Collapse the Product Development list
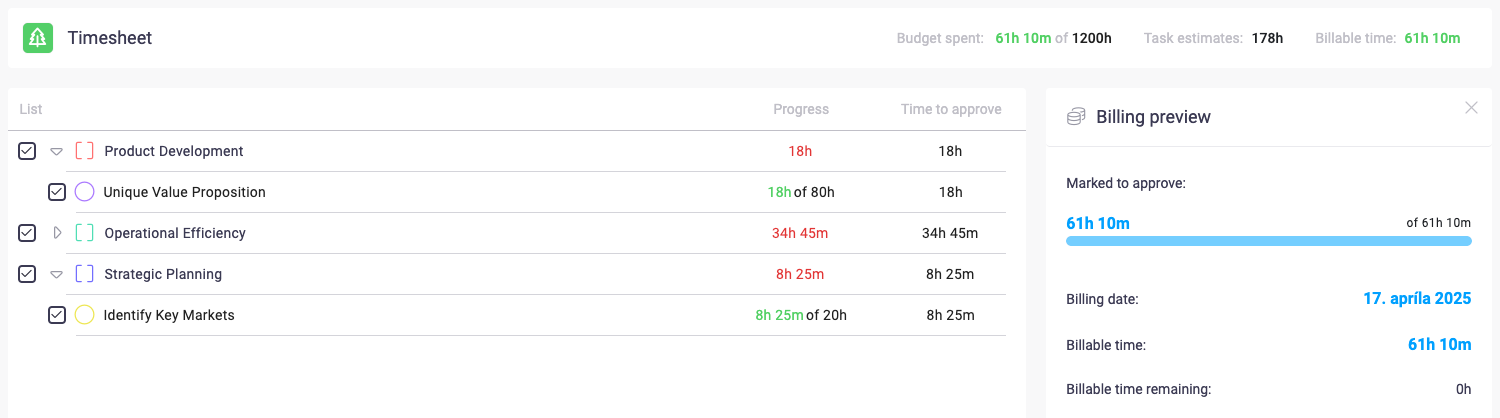This screenshot has width=1500, height=418. (x=57, y=151)
